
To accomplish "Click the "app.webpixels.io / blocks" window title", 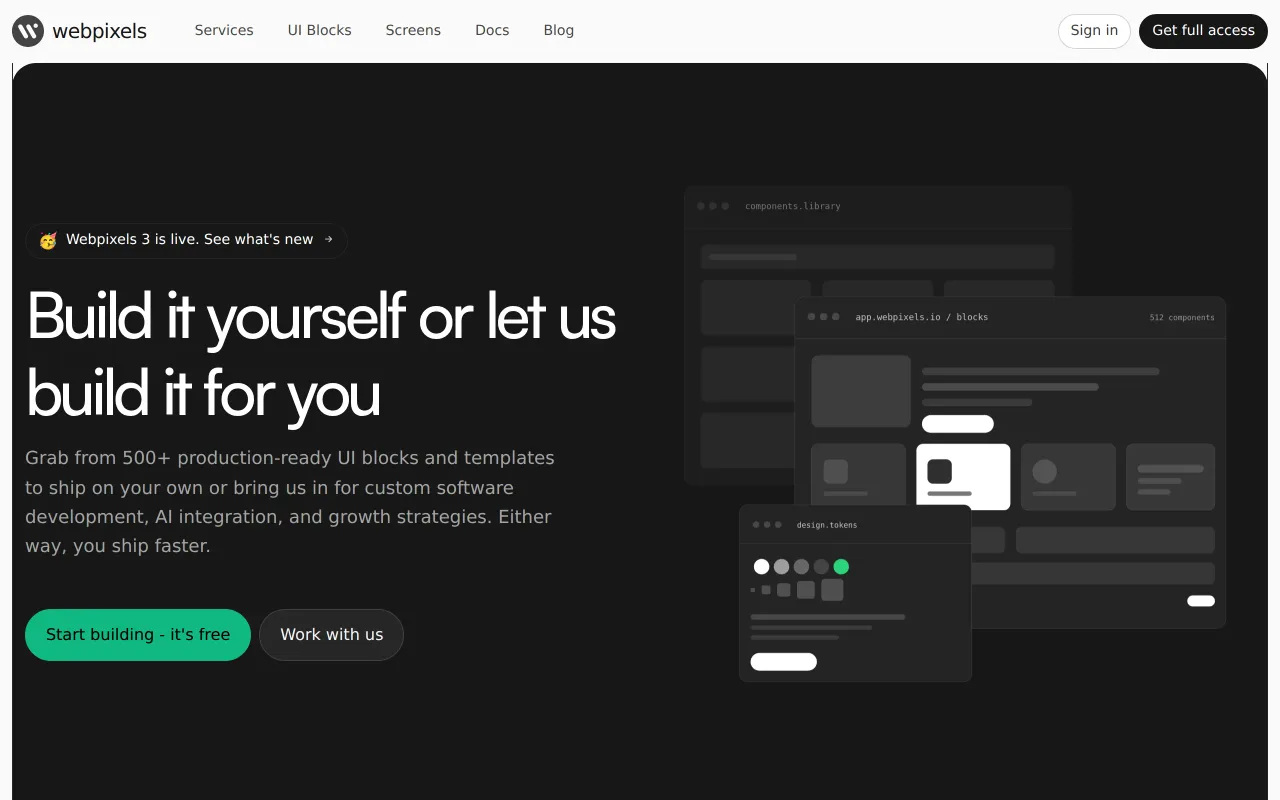I will [x=922, y=317].
